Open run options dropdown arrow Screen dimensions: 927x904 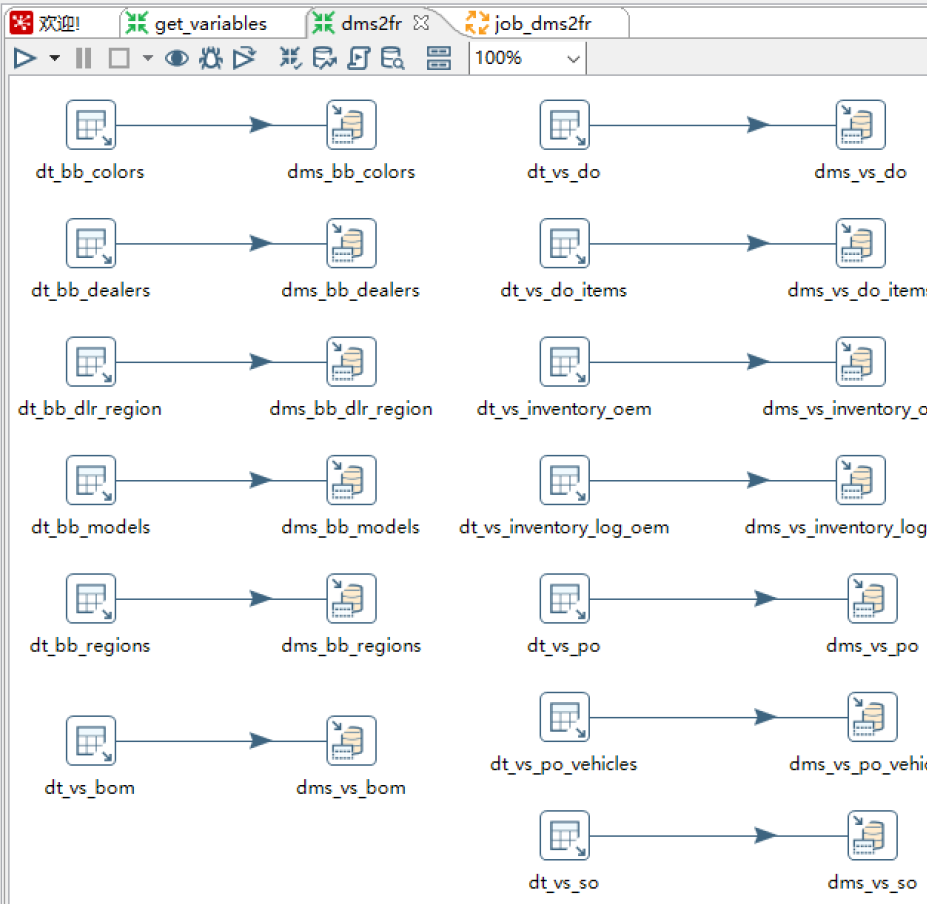coord(54,58)
